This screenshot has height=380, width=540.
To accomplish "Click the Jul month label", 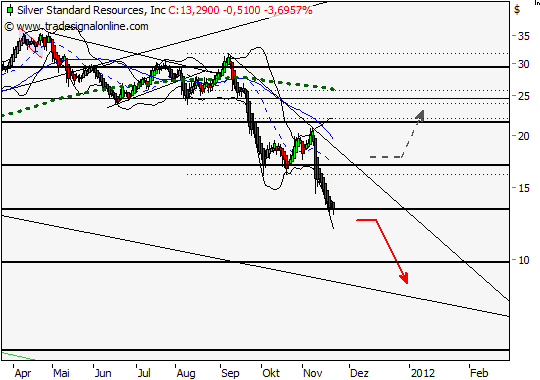I will [144, 373].
